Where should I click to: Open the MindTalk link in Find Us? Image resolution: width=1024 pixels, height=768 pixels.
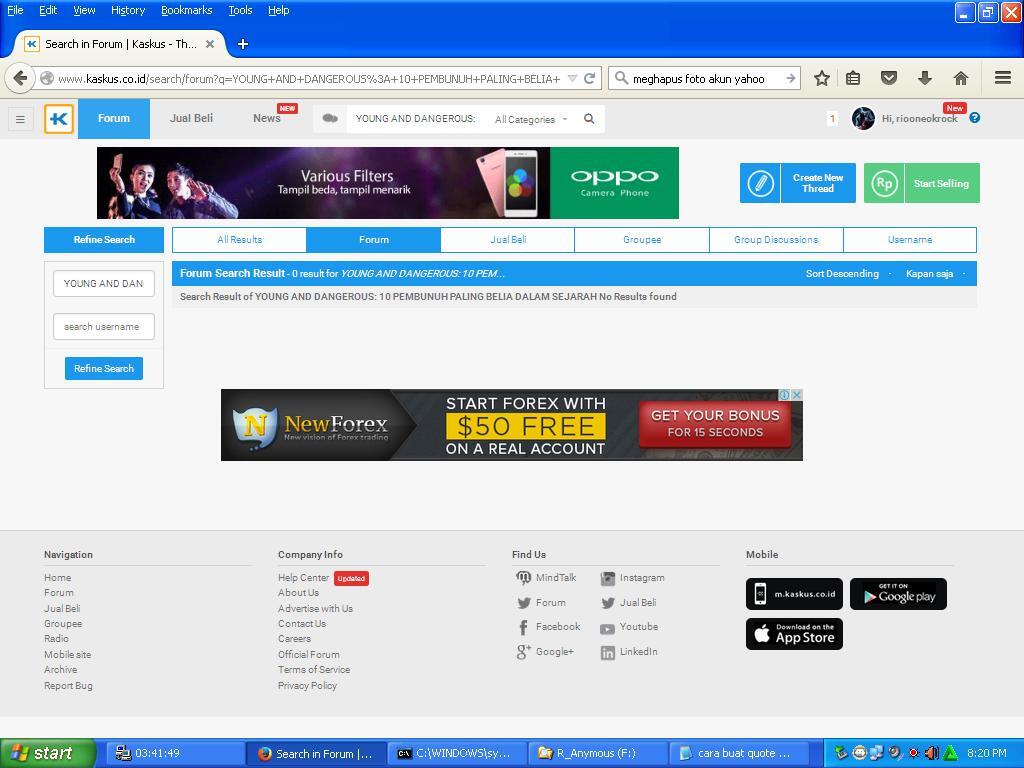pos(547,577)
